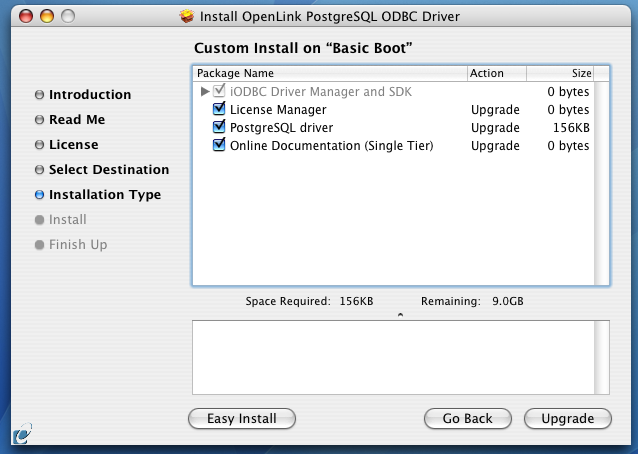Close the installer window

pos(26,16)
